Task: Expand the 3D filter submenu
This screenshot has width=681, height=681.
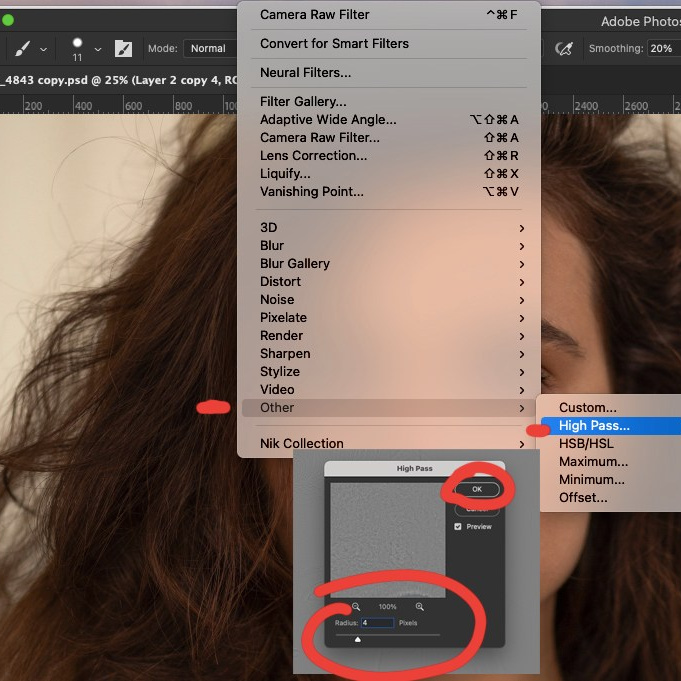Action: (x=389, y=228)
